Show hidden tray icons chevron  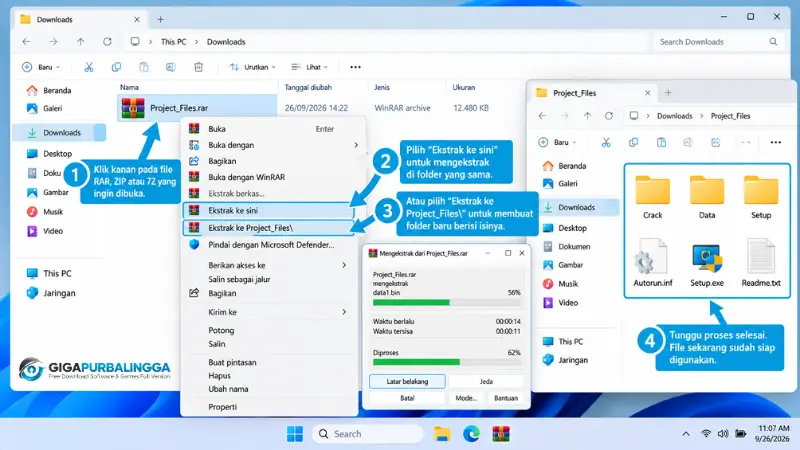coord(686,434)
